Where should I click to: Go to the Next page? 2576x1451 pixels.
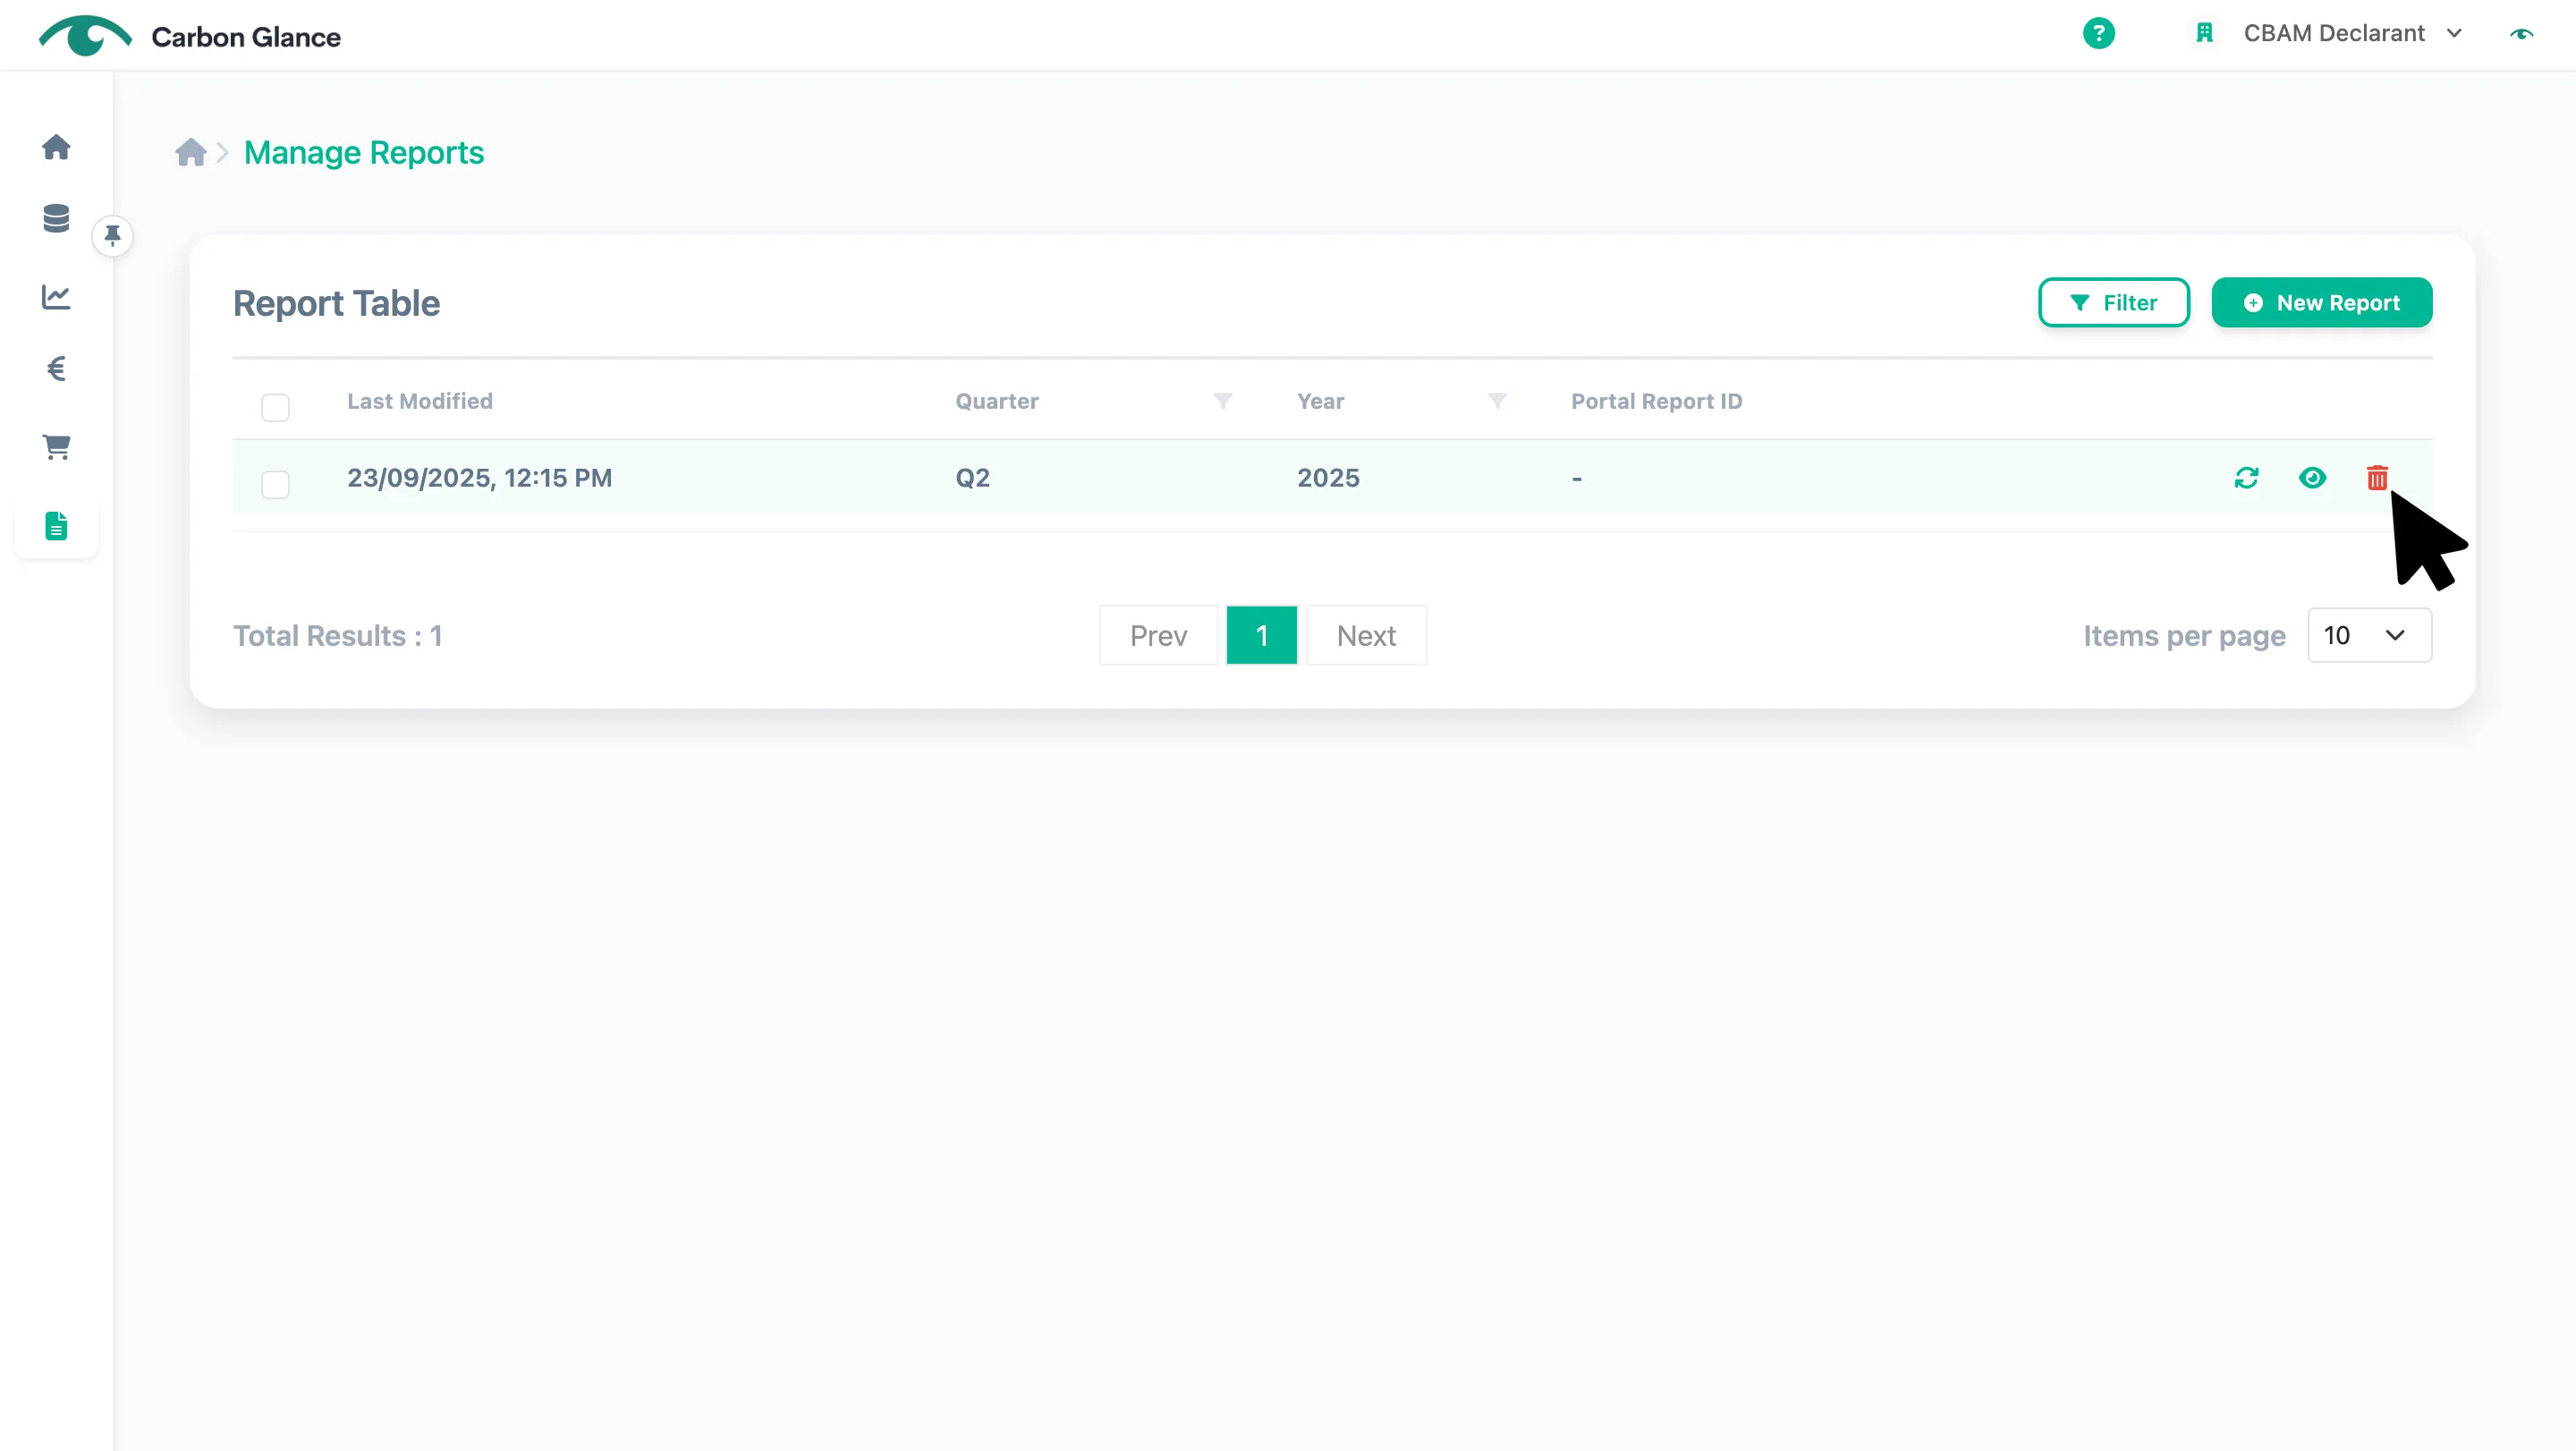pos(1366,635)
